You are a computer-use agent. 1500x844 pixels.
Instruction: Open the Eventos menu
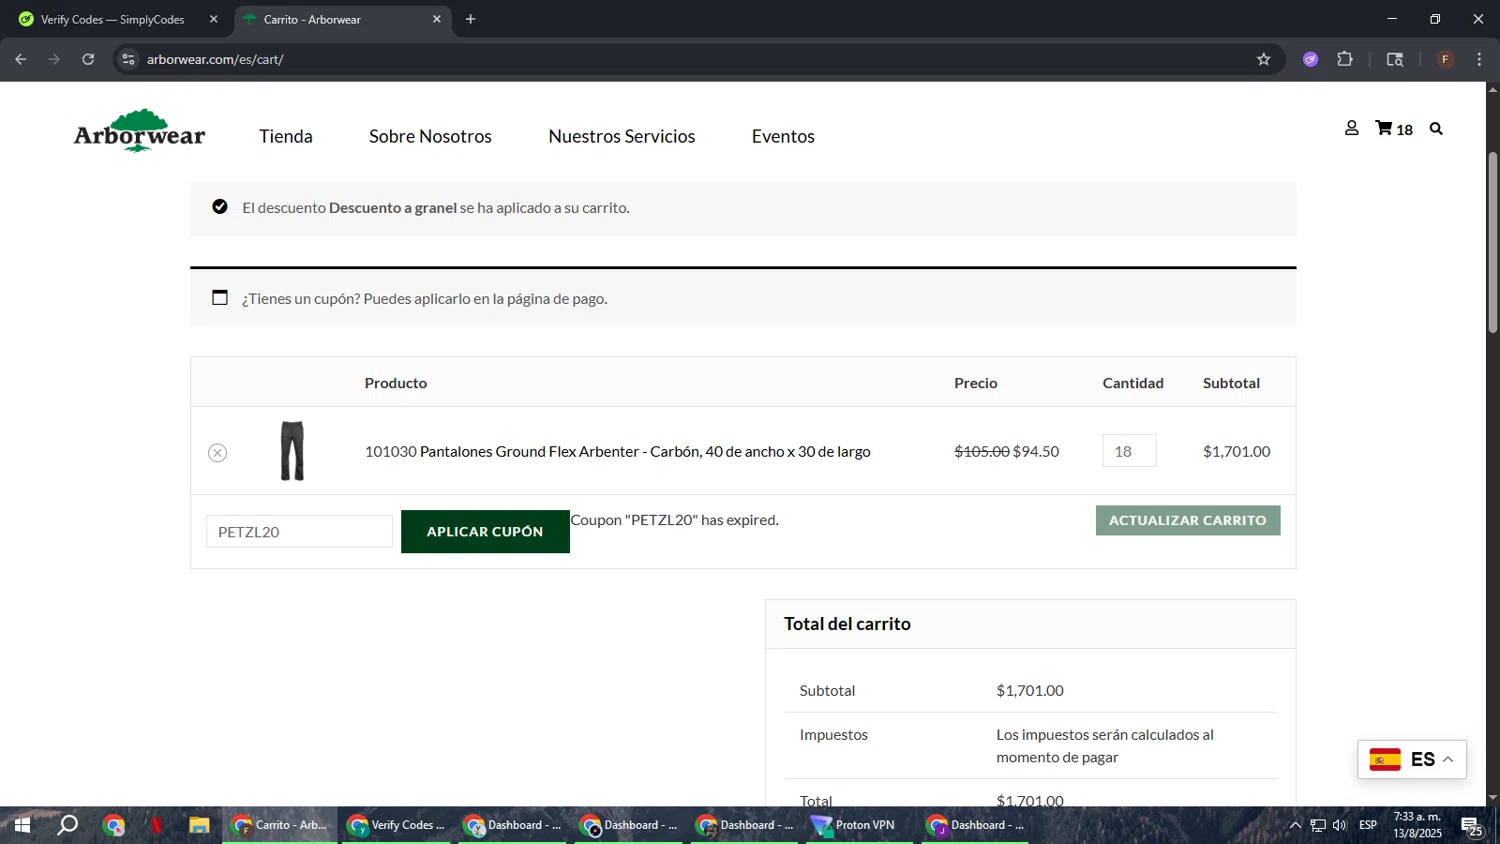coord(783,136)
